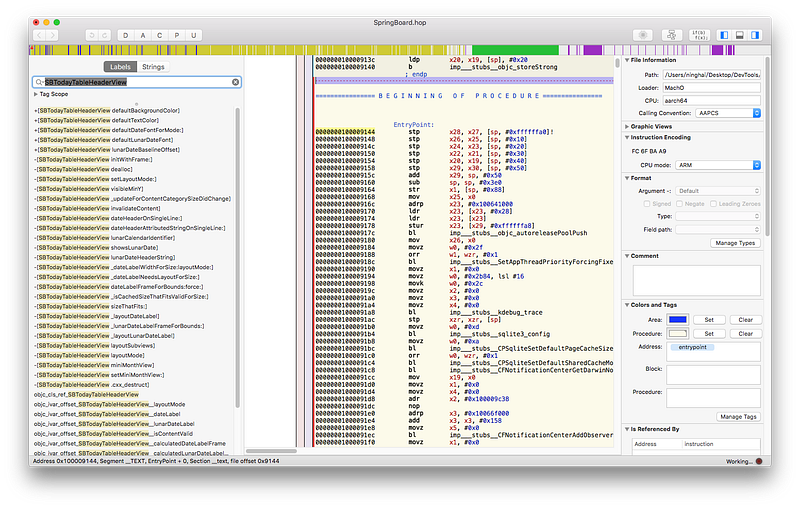Mark selection as ASCII with A button
This screenshot has height=508, width=800.
tap(143, 35)
